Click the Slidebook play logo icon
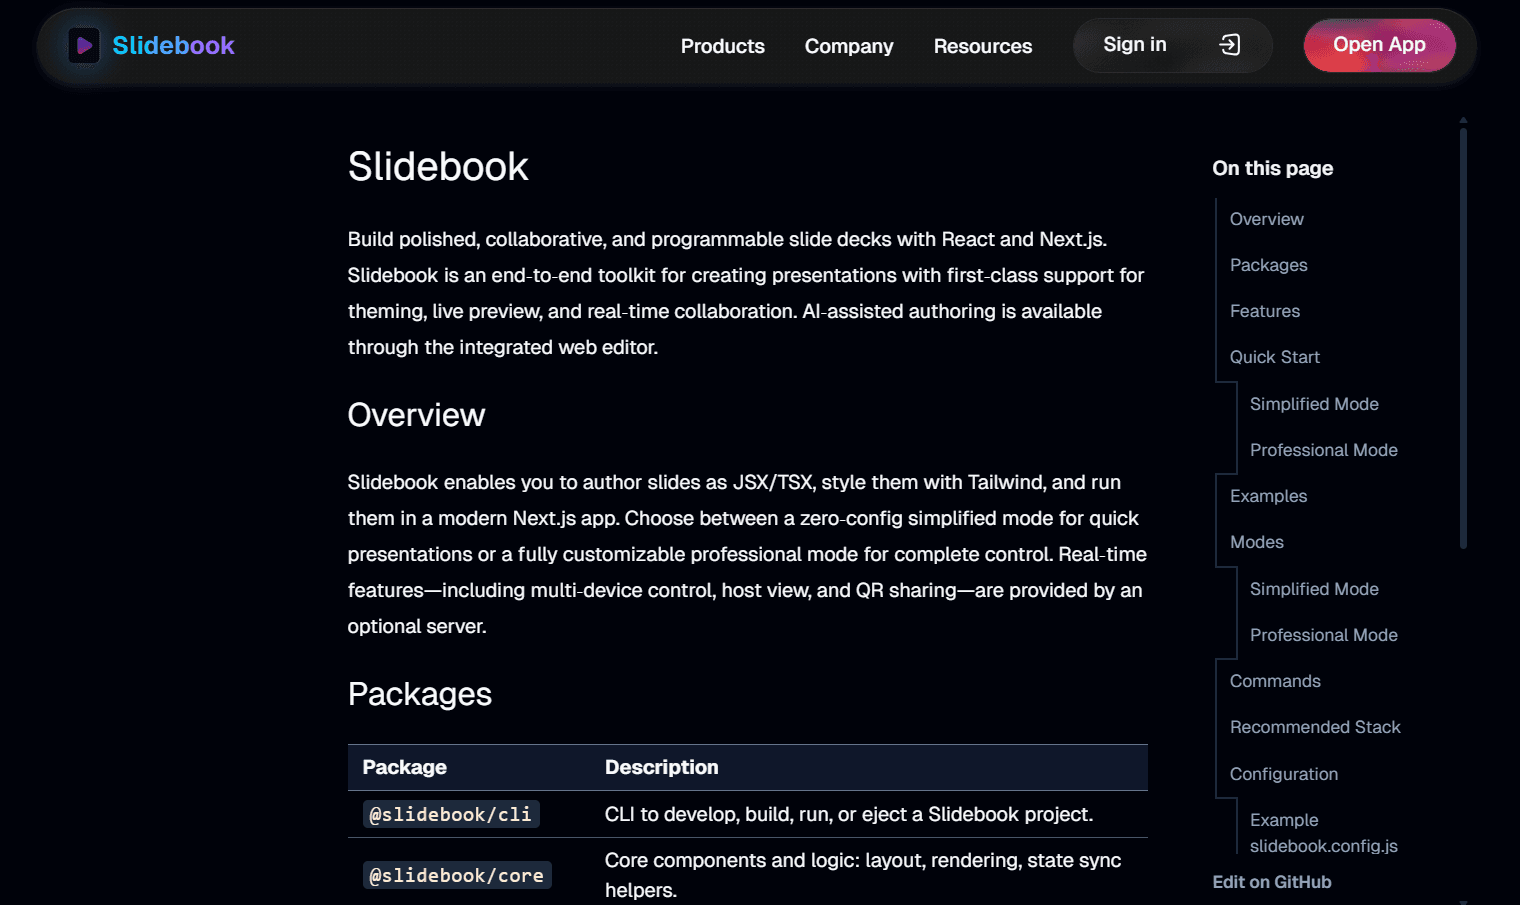1520x905 pixels. [x=84, y=46]
